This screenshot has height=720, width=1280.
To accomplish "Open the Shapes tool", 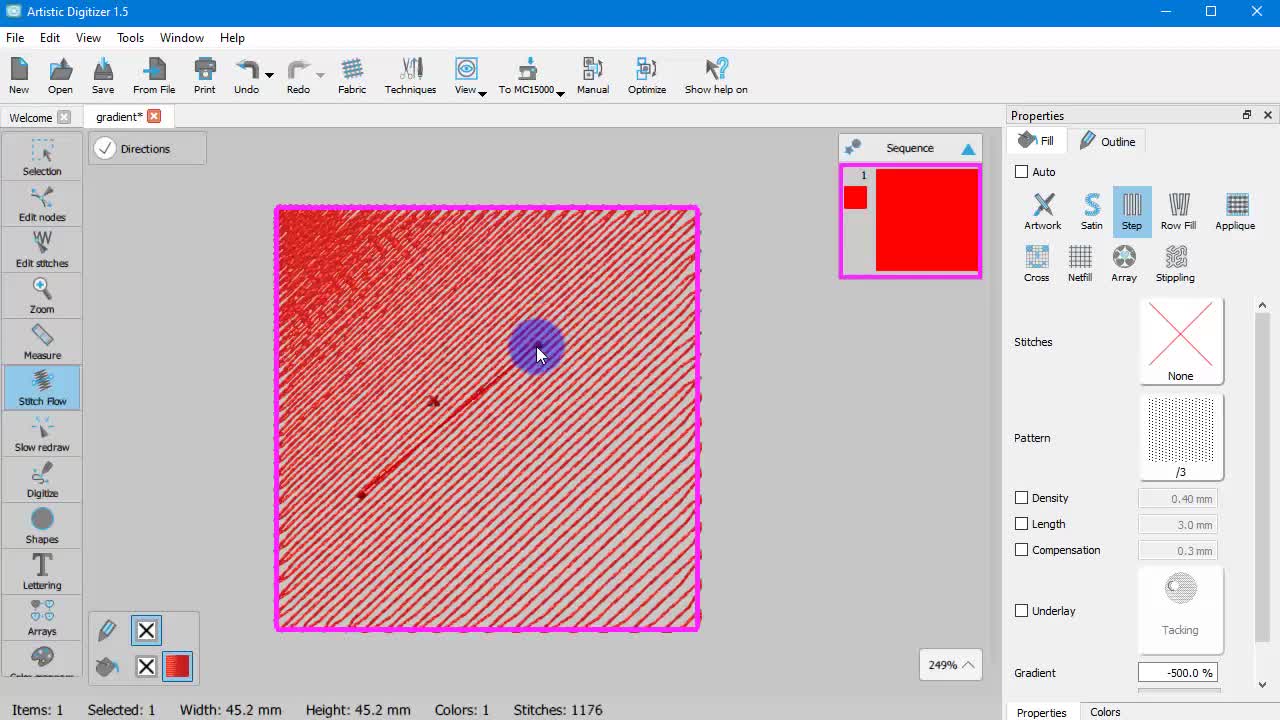I will click(42, 526).
